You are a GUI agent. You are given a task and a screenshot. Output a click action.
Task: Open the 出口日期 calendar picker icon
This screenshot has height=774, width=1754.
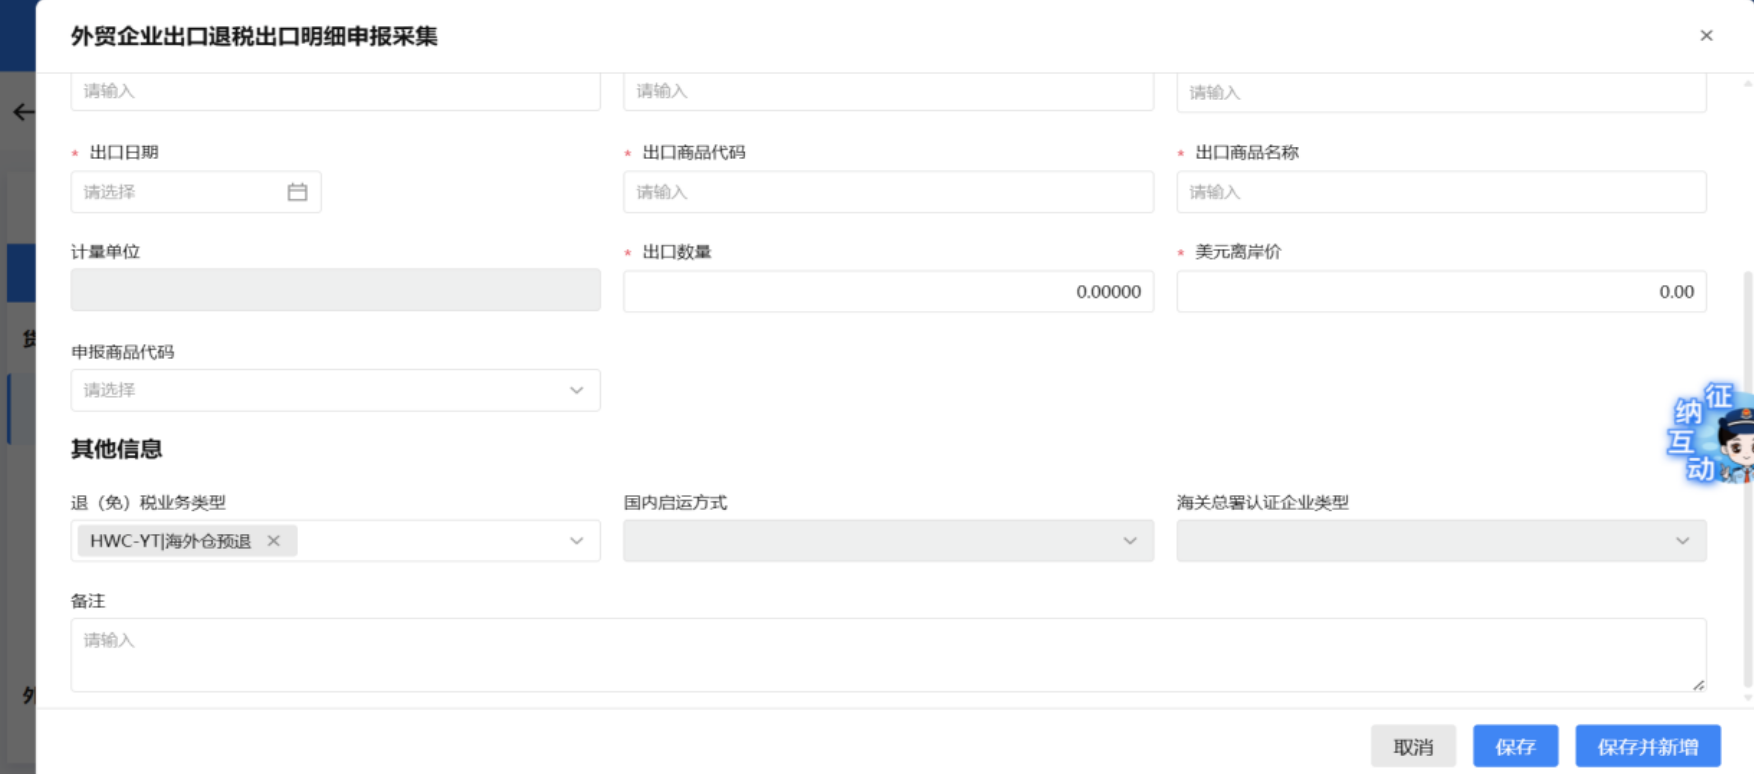(297, 192)
